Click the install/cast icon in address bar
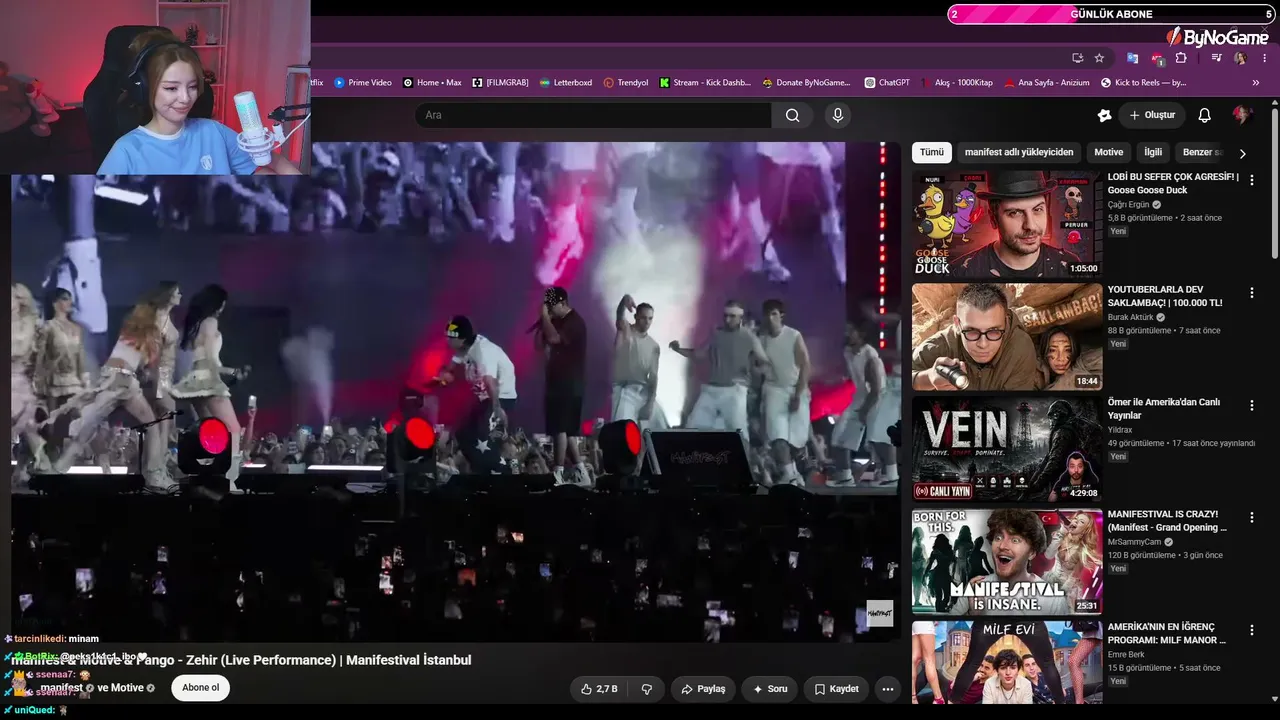The height and width of the screenshot is (720, 1280). (x=1077, y=58)
